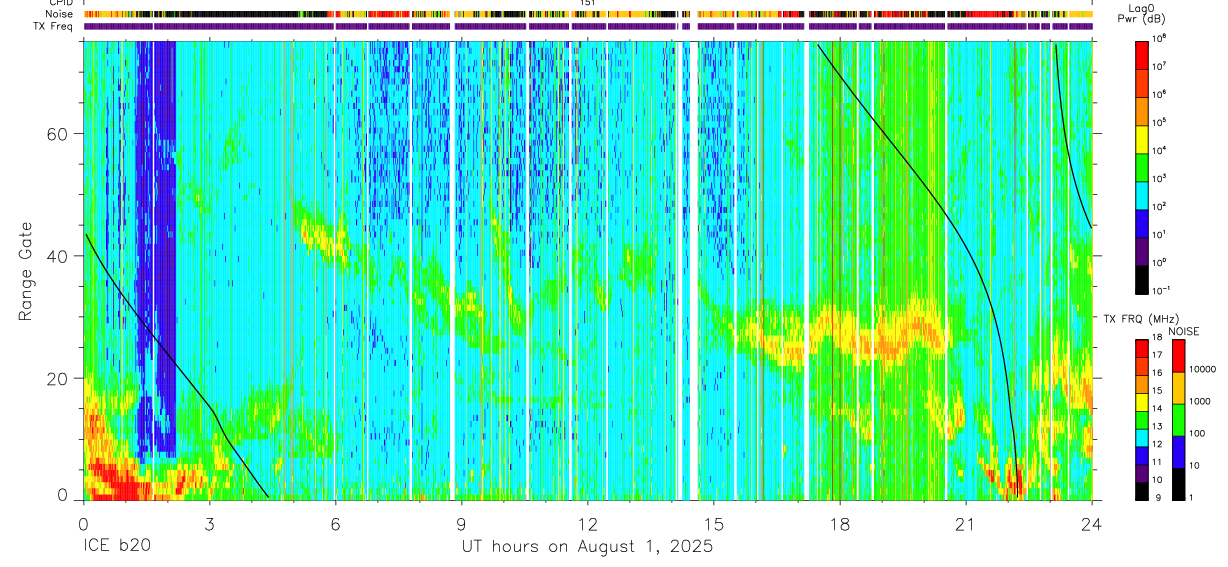Click the '10000' label on the NOISE colorbar

(x=1203, y=369)
